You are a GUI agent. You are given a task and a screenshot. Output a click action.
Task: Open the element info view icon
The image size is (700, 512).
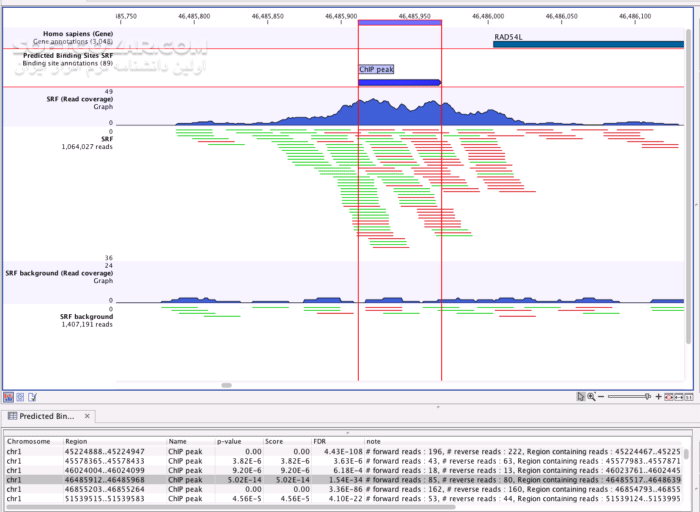pos(33,397)
